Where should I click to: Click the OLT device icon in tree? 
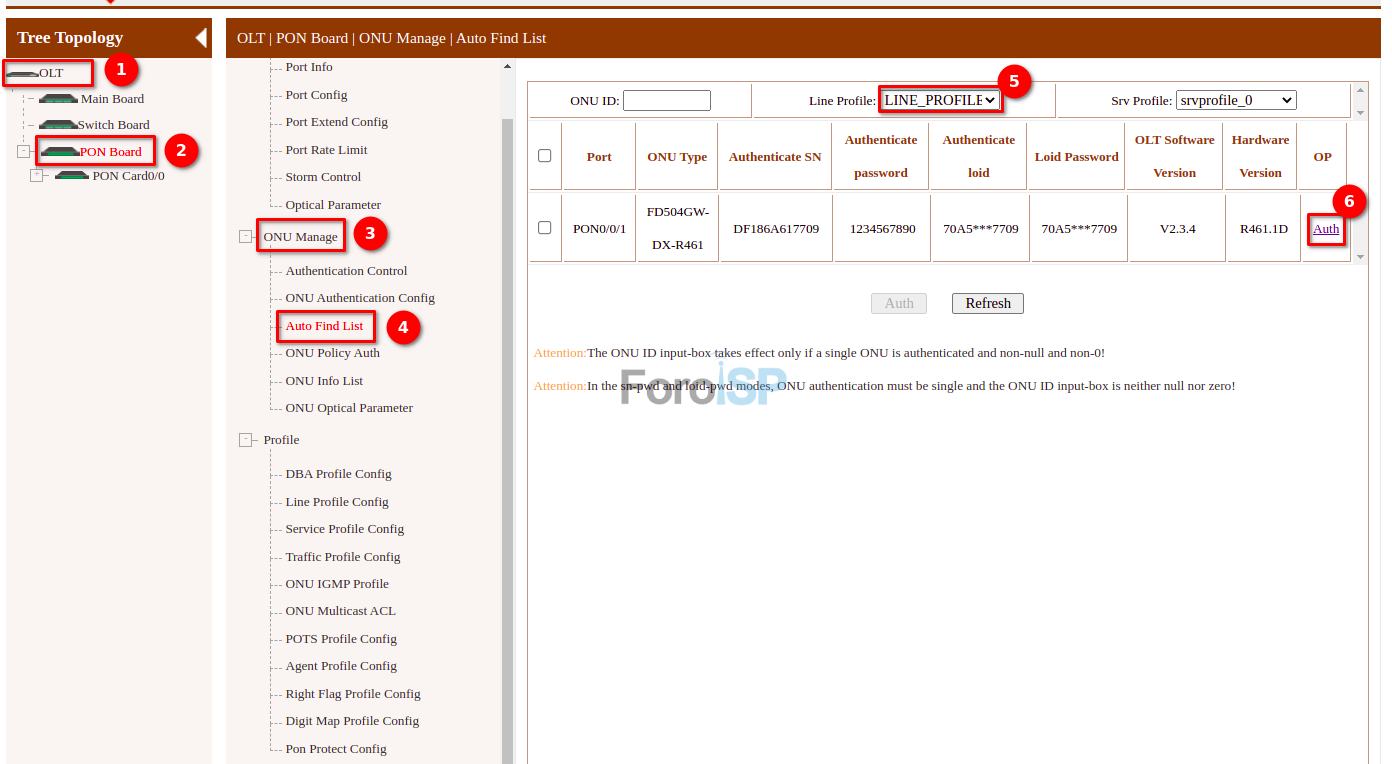coord(23,74)
